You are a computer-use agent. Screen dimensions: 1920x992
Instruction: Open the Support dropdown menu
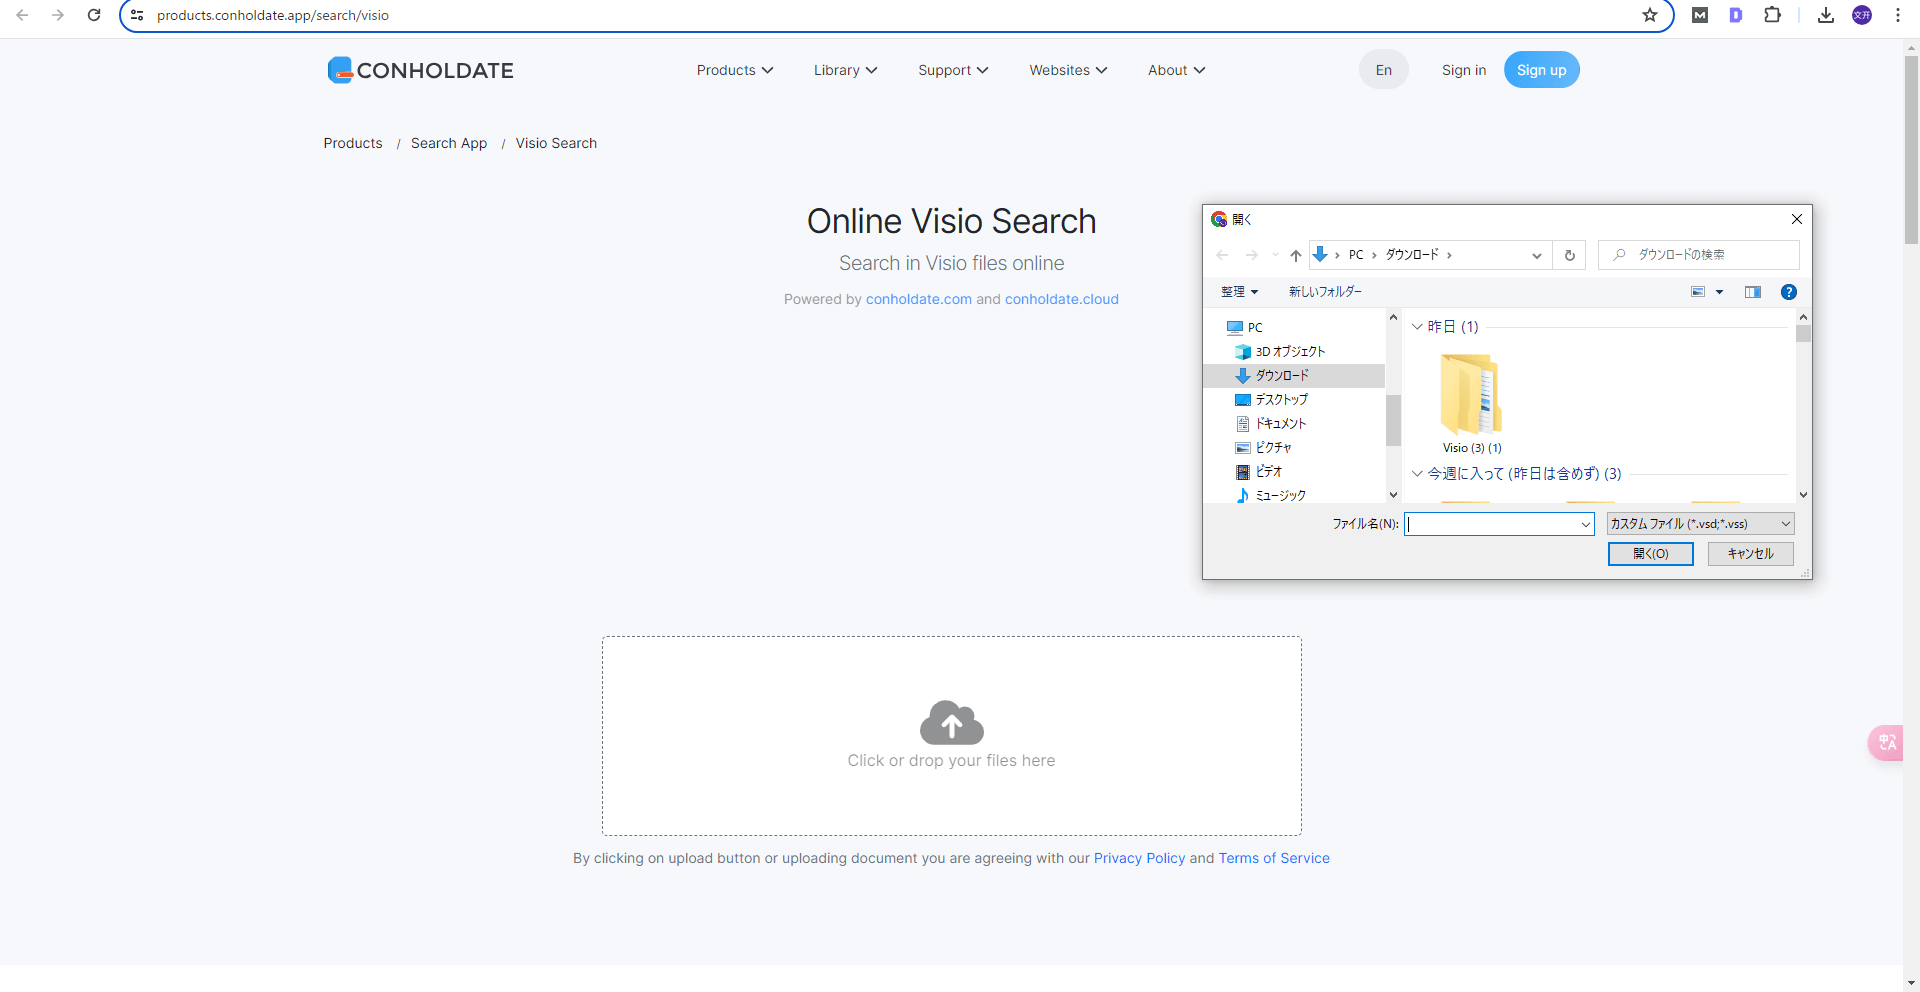point(953,70)
